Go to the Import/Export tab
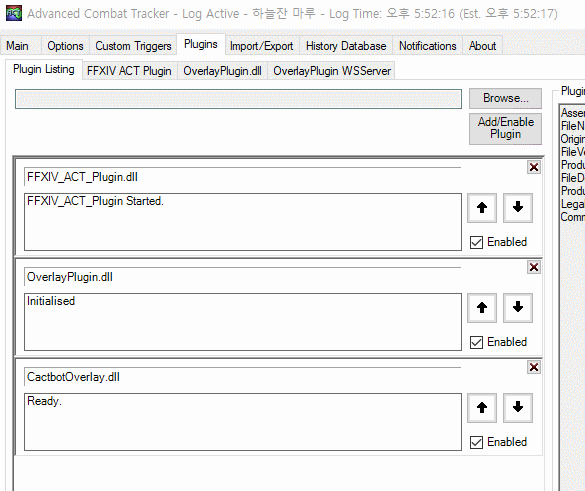 pyautogui.click(x=262, y=46)
